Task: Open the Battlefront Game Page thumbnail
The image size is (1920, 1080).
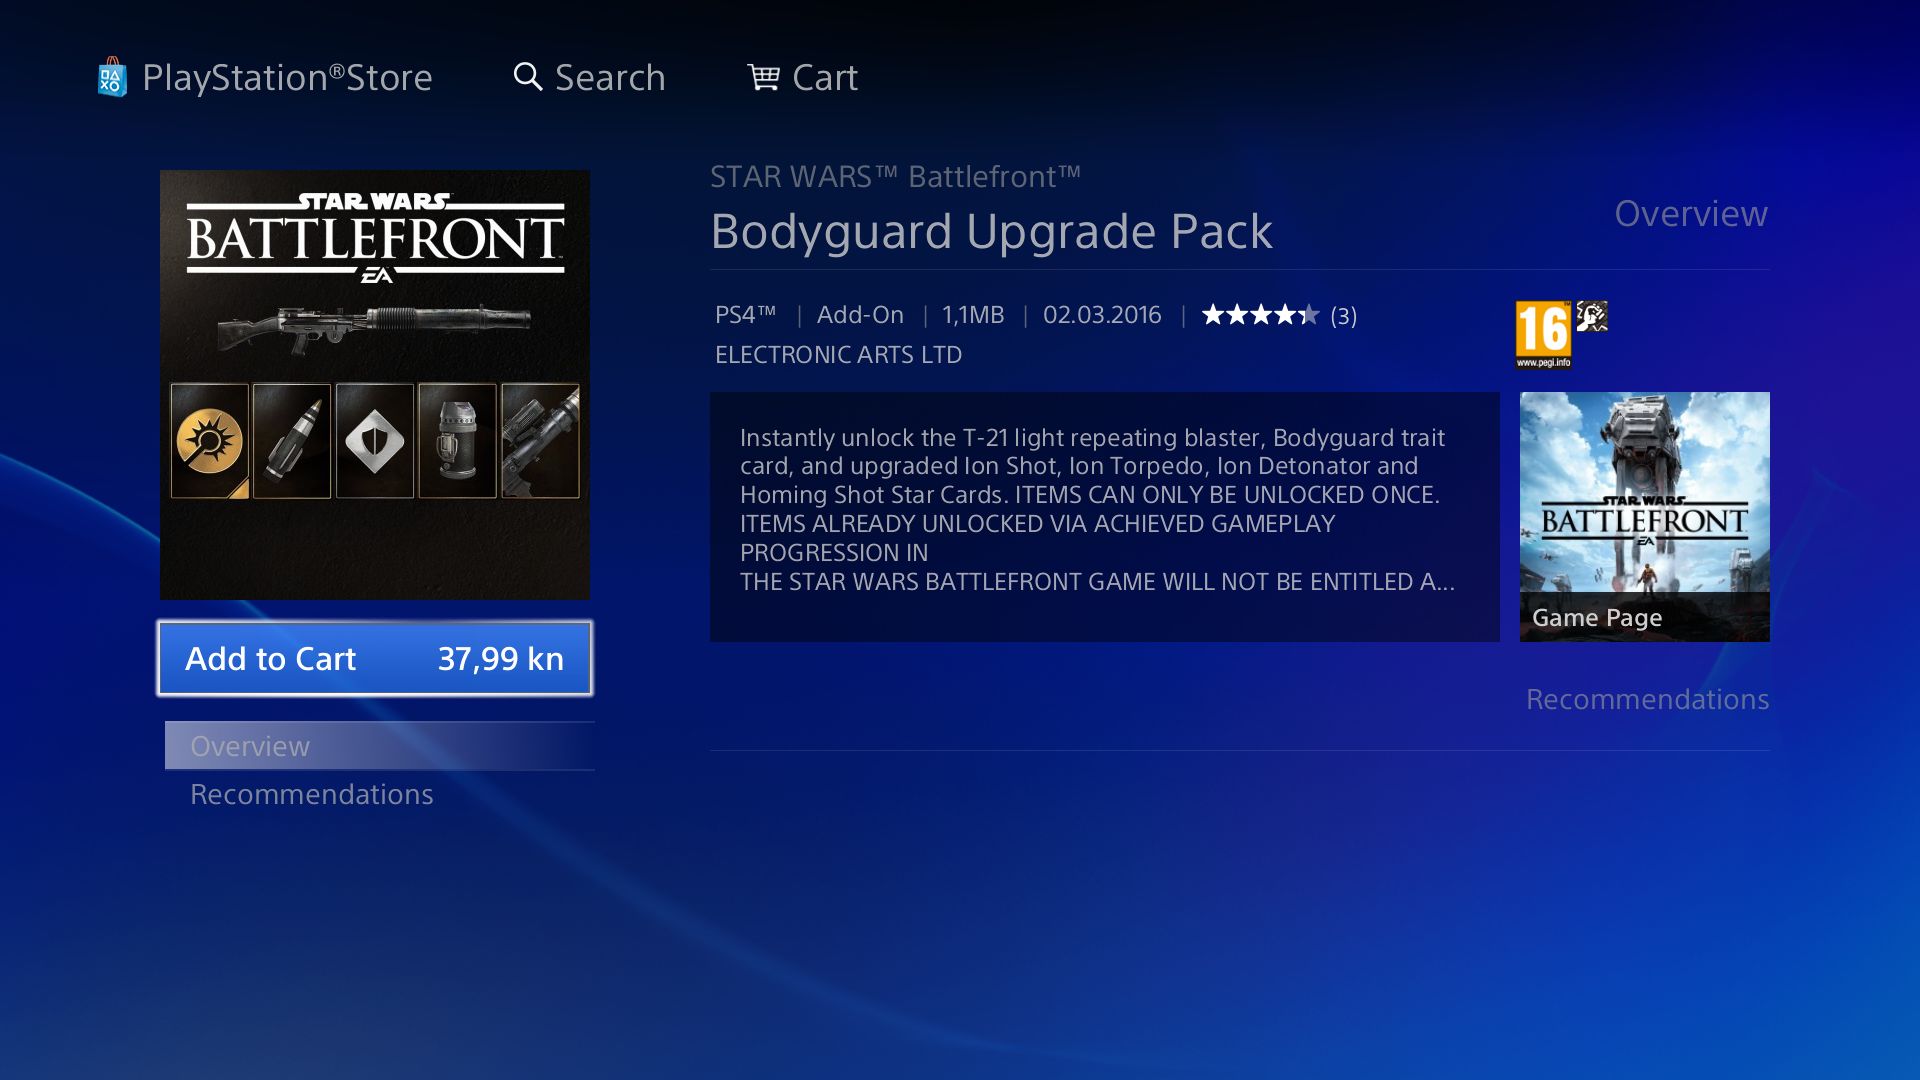Action: 1644,516
